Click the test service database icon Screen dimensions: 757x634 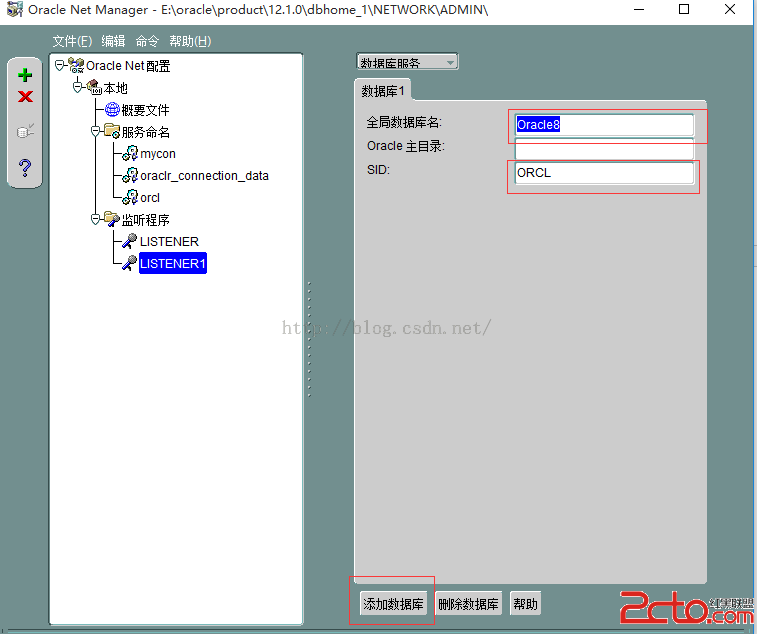click(25, 131)
